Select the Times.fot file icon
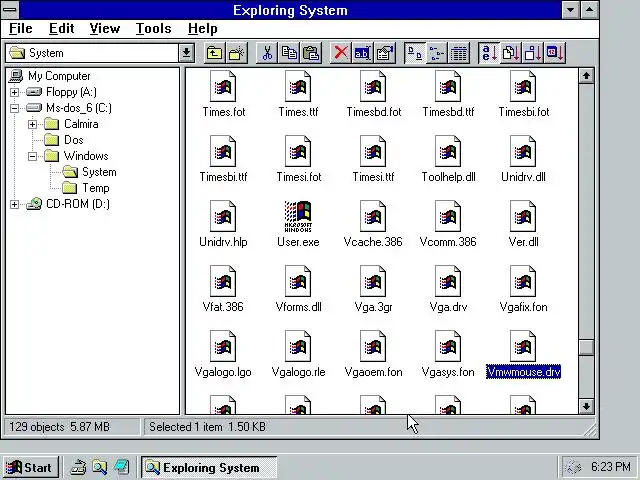 point(223,87)
